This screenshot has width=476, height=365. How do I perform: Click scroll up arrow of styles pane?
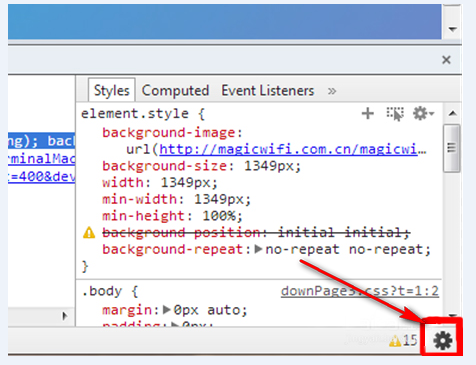[x=452, y=114]
